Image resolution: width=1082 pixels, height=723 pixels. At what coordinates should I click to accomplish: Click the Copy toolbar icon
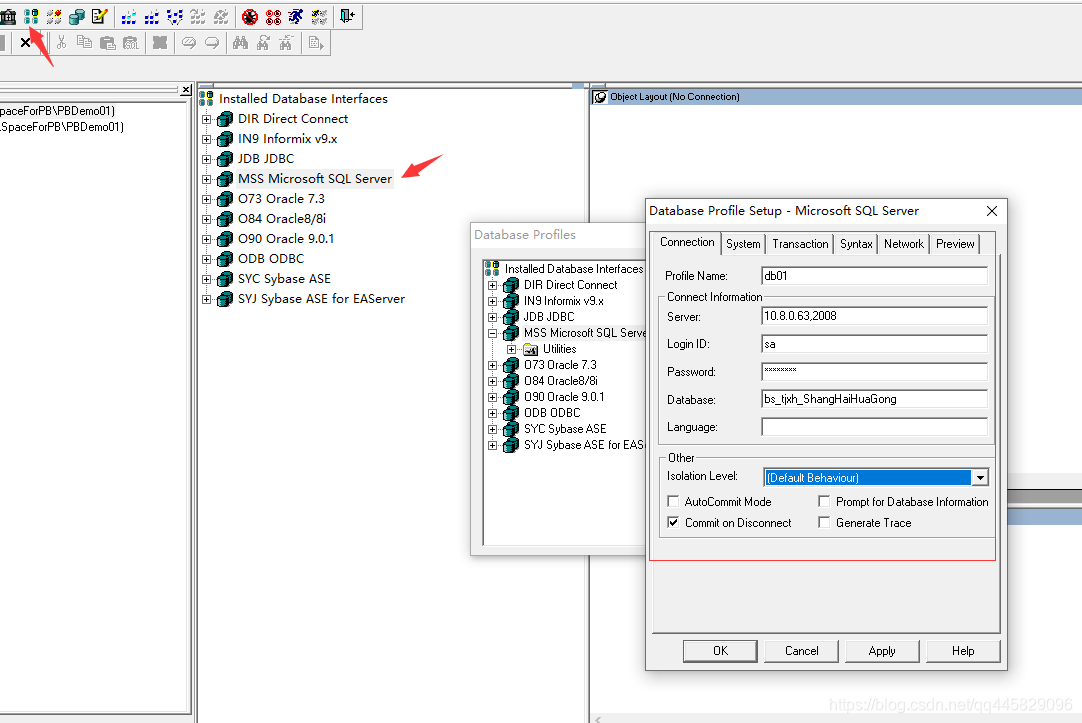(84, 43)
